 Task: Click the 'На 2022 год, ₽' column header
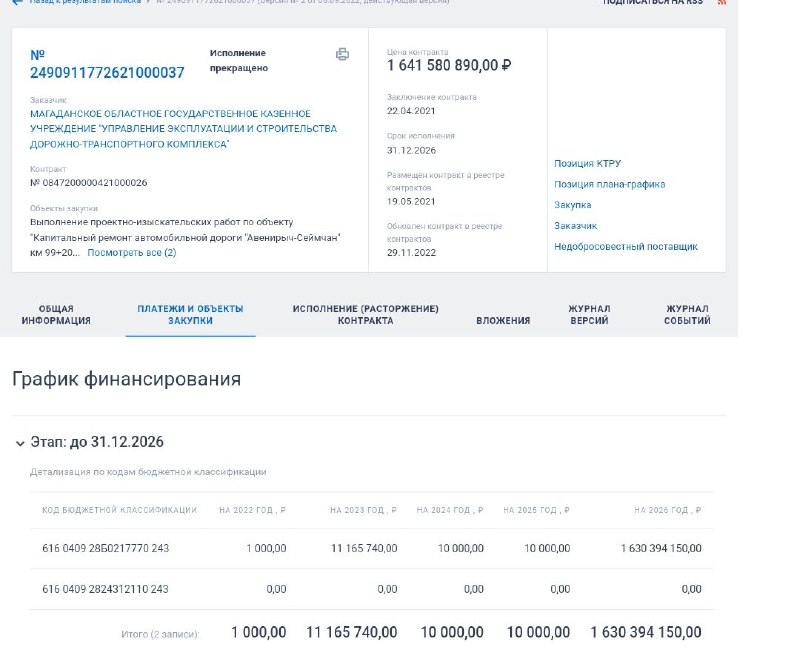[x=253, y=510]
